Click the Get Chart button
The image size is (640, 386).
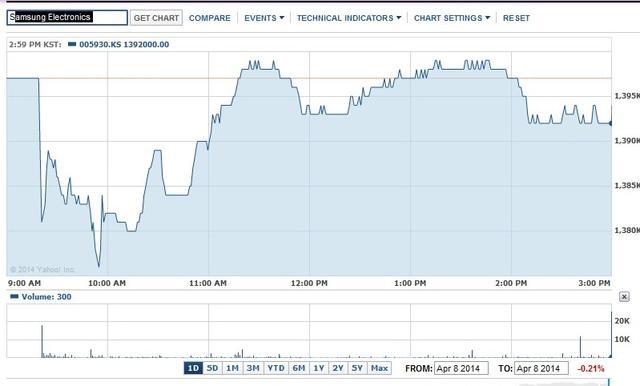(x=156, y=18)
